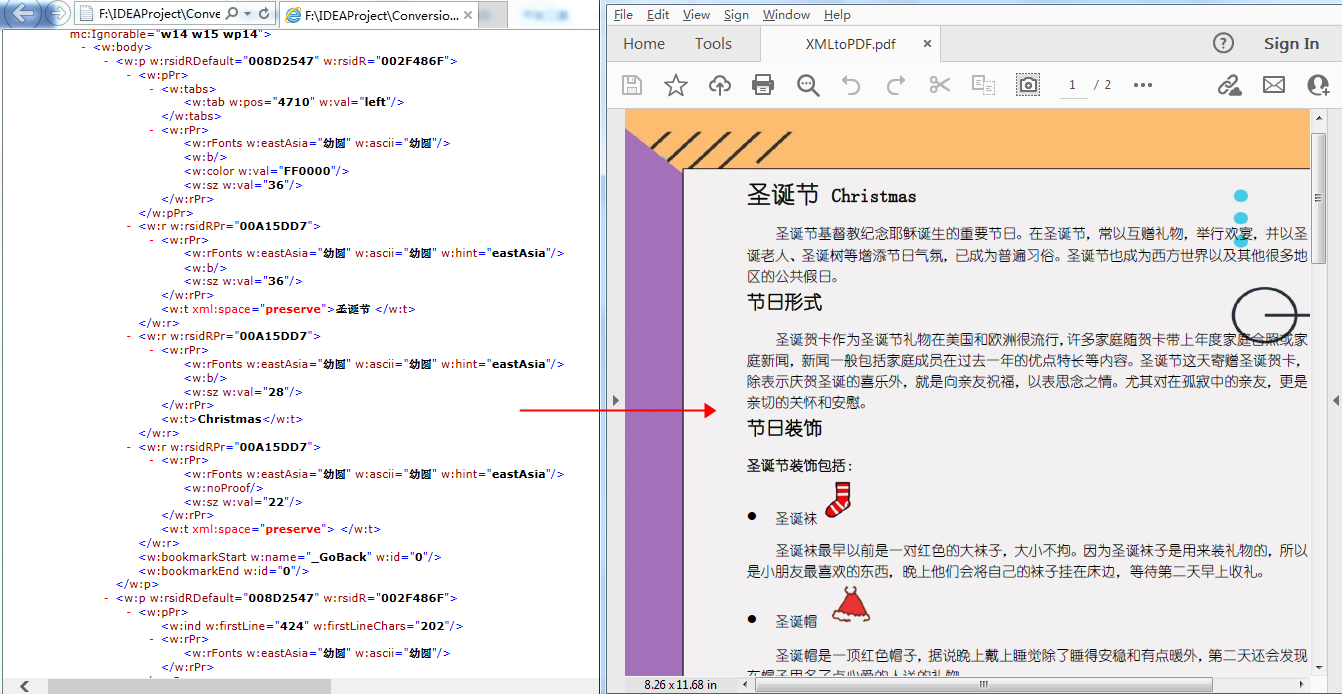Email the PDF using the envelope icon

point(1273,85)
